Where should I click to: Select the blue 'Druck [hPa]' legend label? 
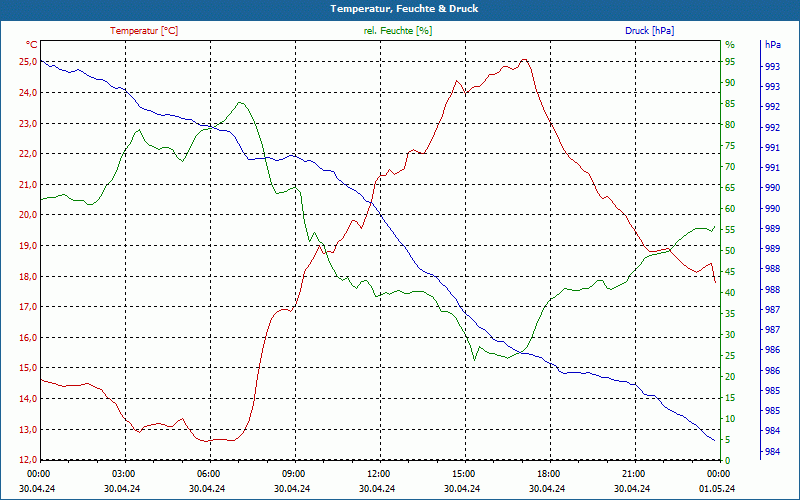click(649, 31)
